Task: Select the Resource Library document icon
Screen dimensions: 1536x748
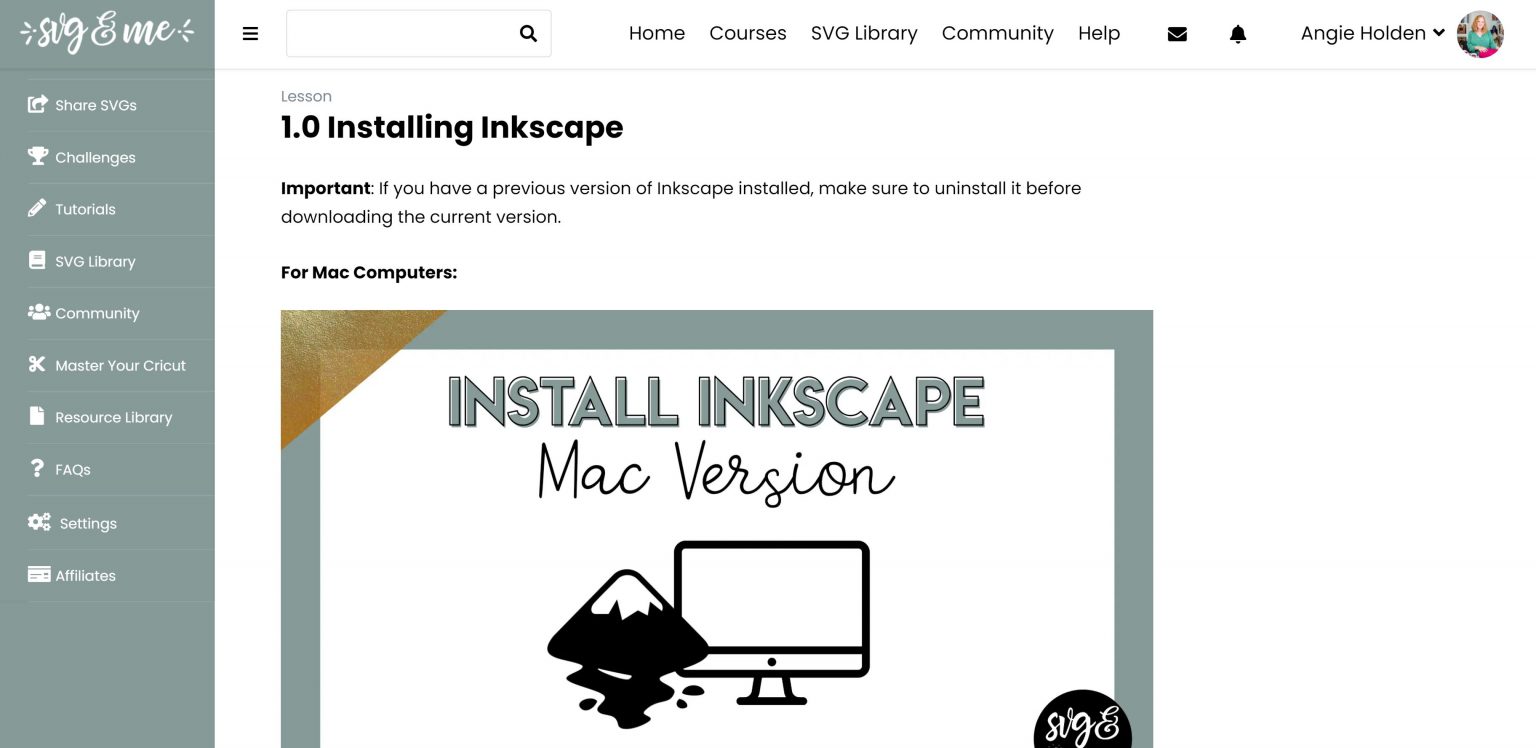Action: pos(37,417)
